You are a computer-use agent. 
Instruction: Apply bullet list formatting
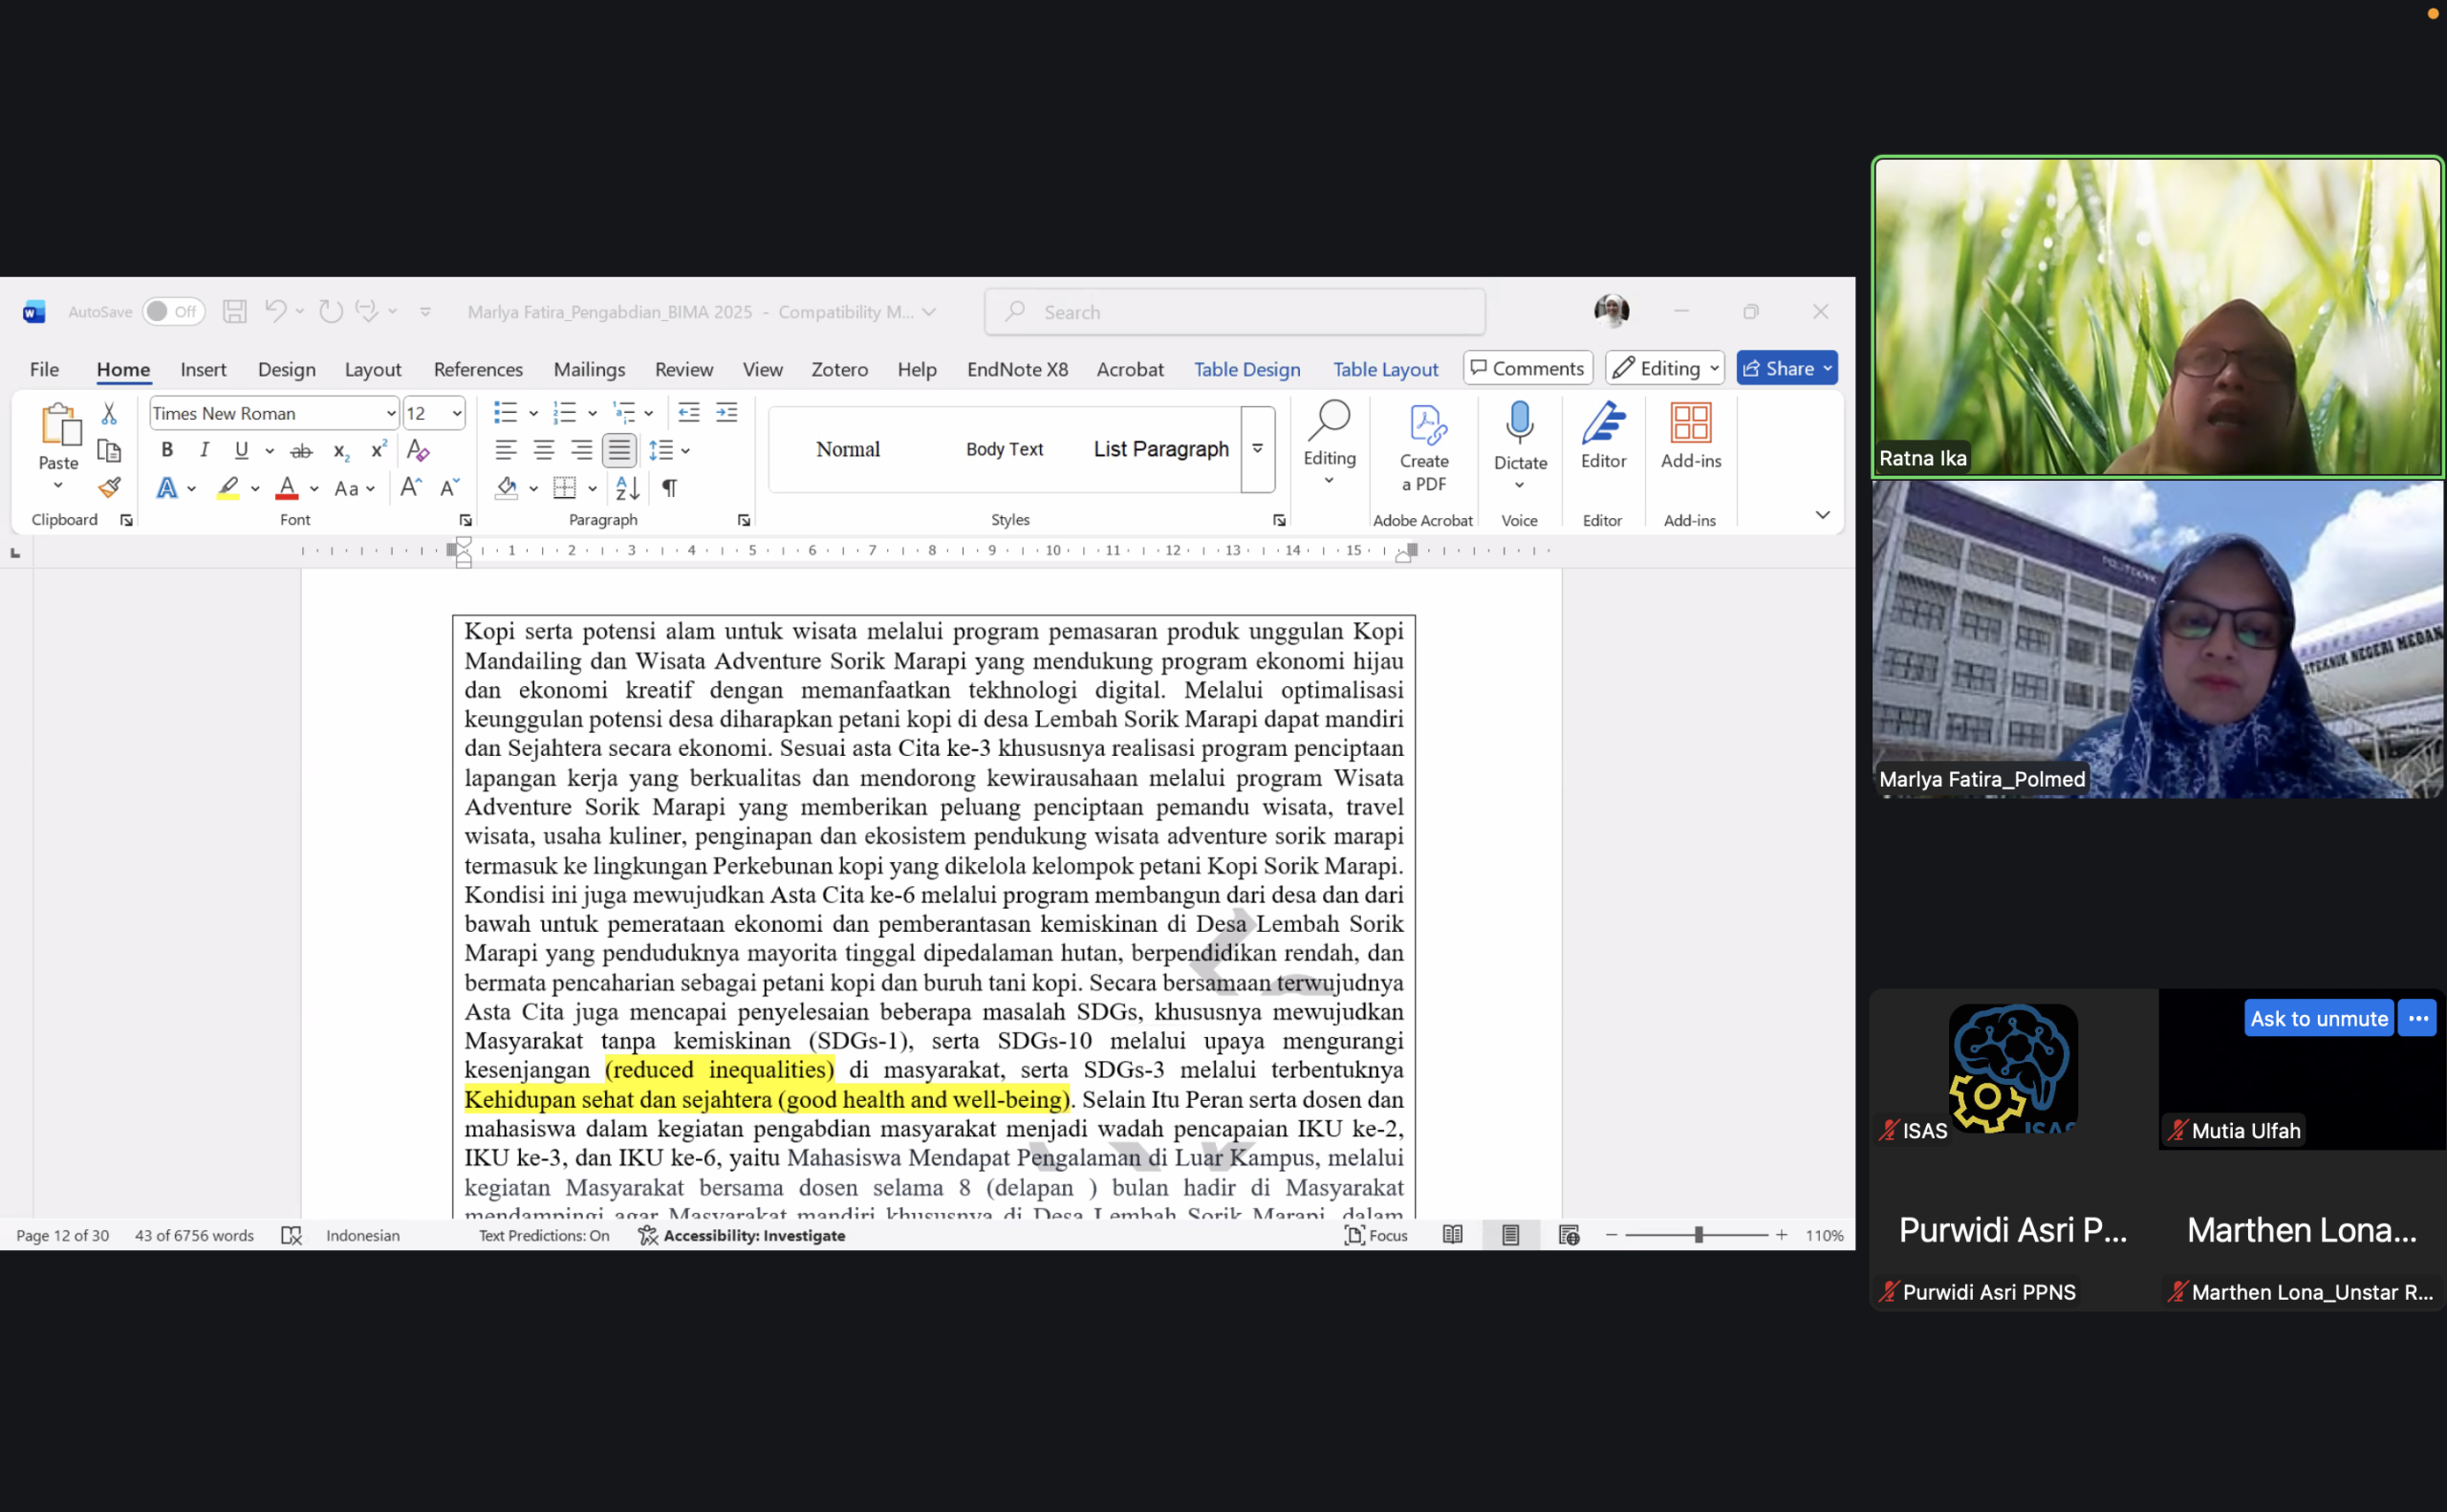505,413
